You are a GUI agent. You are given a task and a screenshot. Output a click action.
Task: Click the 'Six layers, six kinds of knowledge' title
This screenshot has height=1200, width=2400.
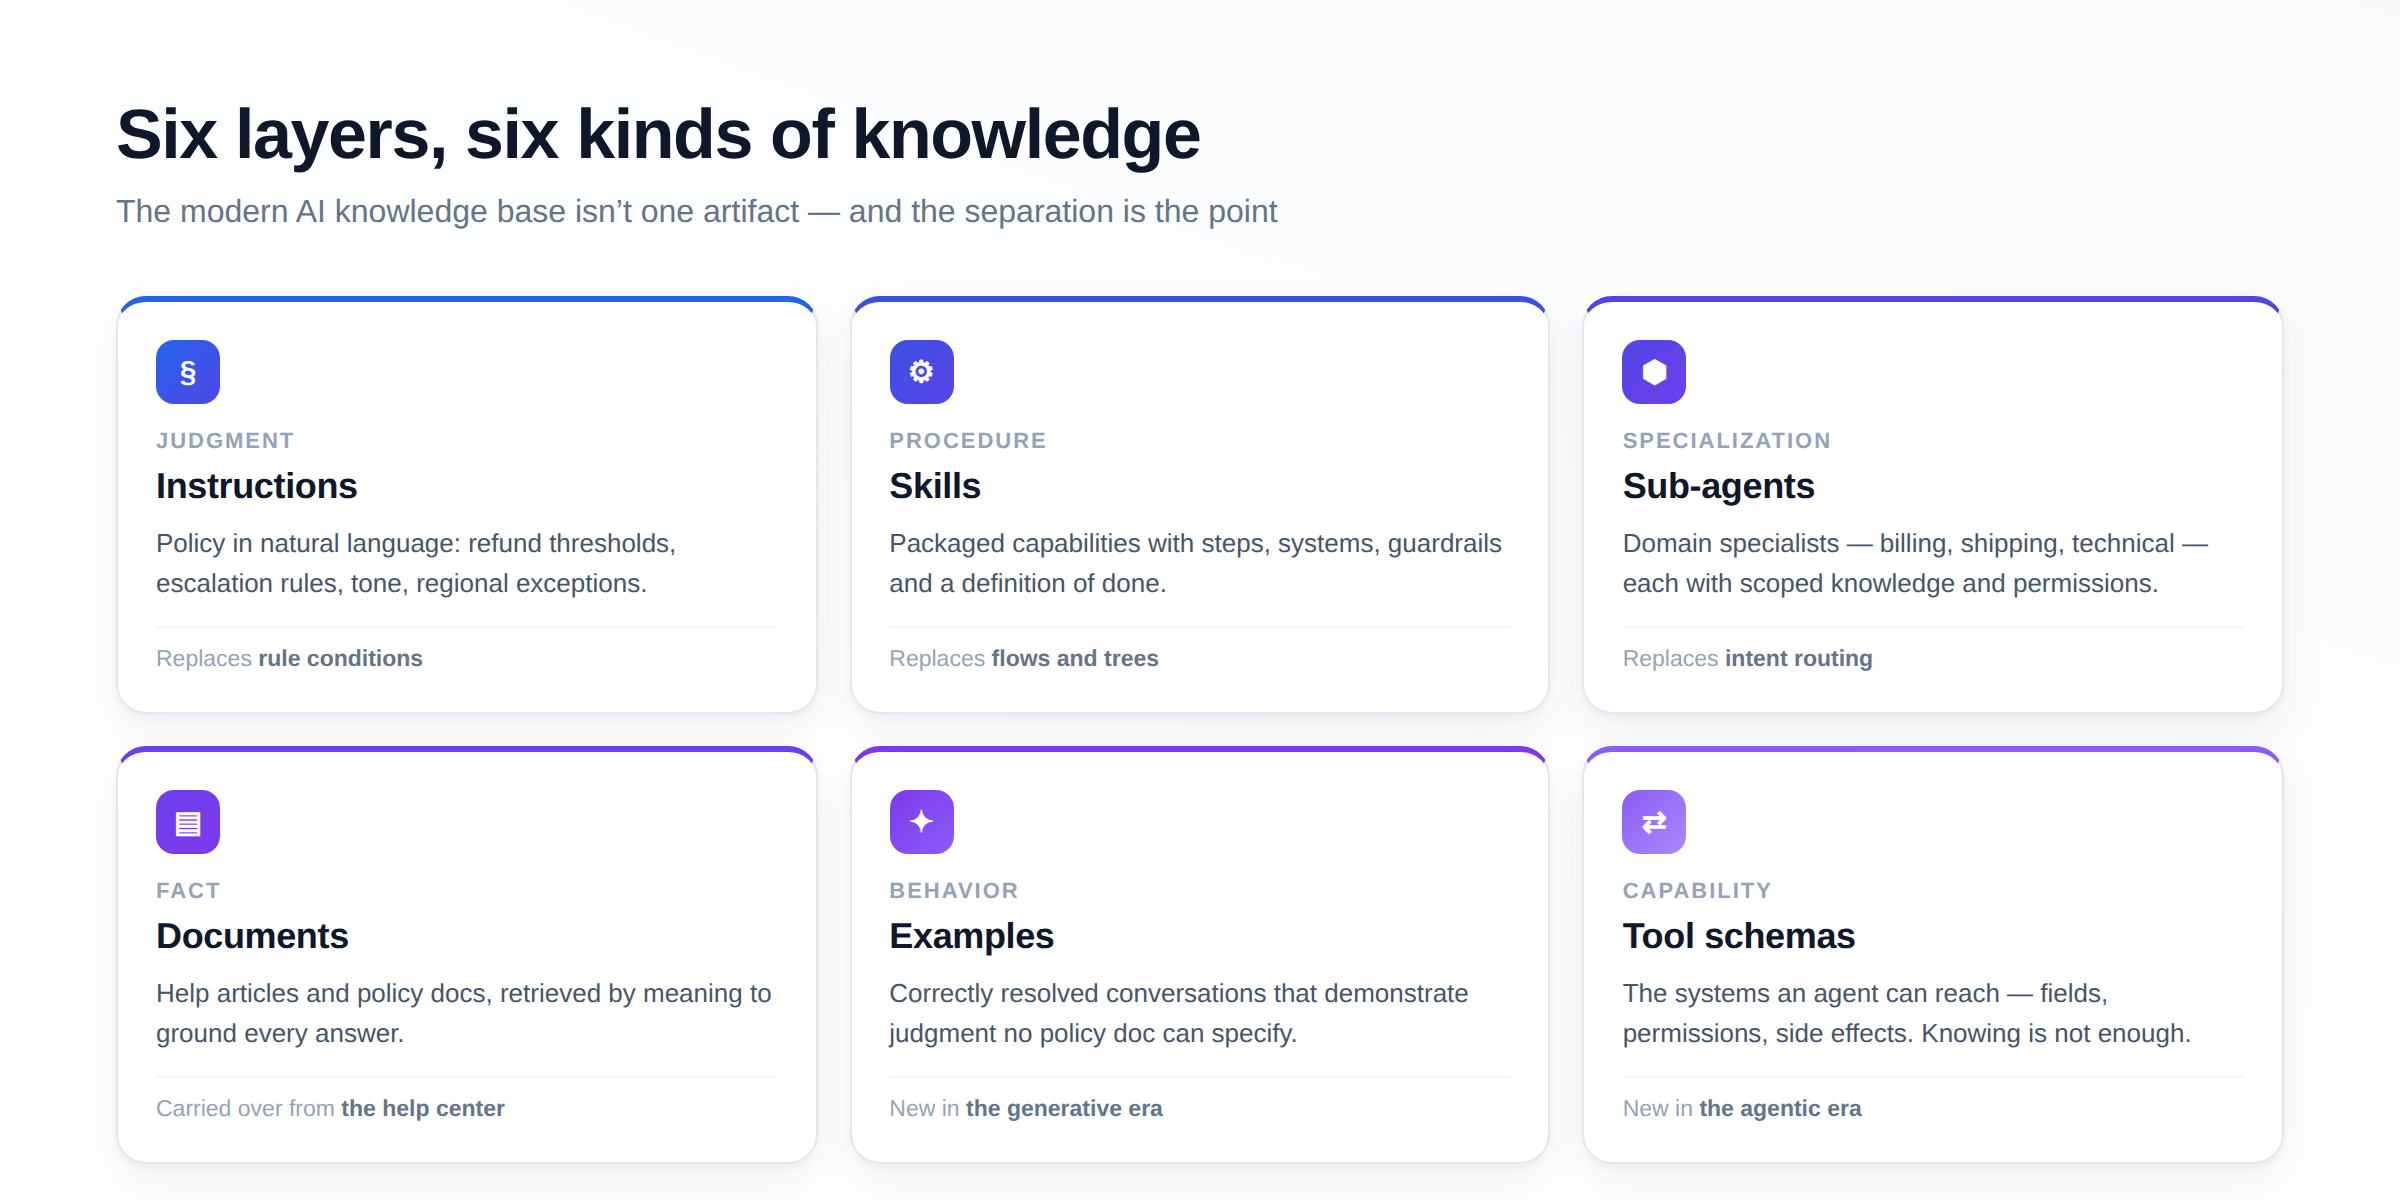(658, 134)
